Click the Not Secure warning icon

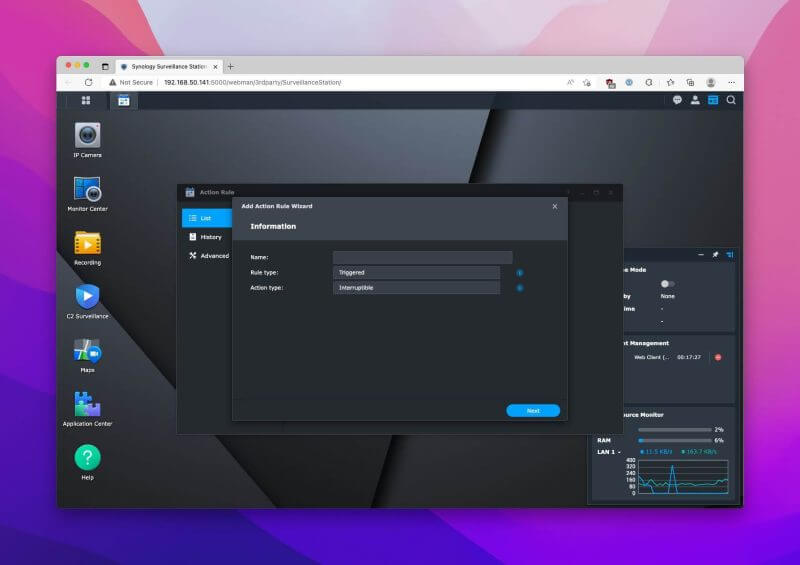coord(112,82)
